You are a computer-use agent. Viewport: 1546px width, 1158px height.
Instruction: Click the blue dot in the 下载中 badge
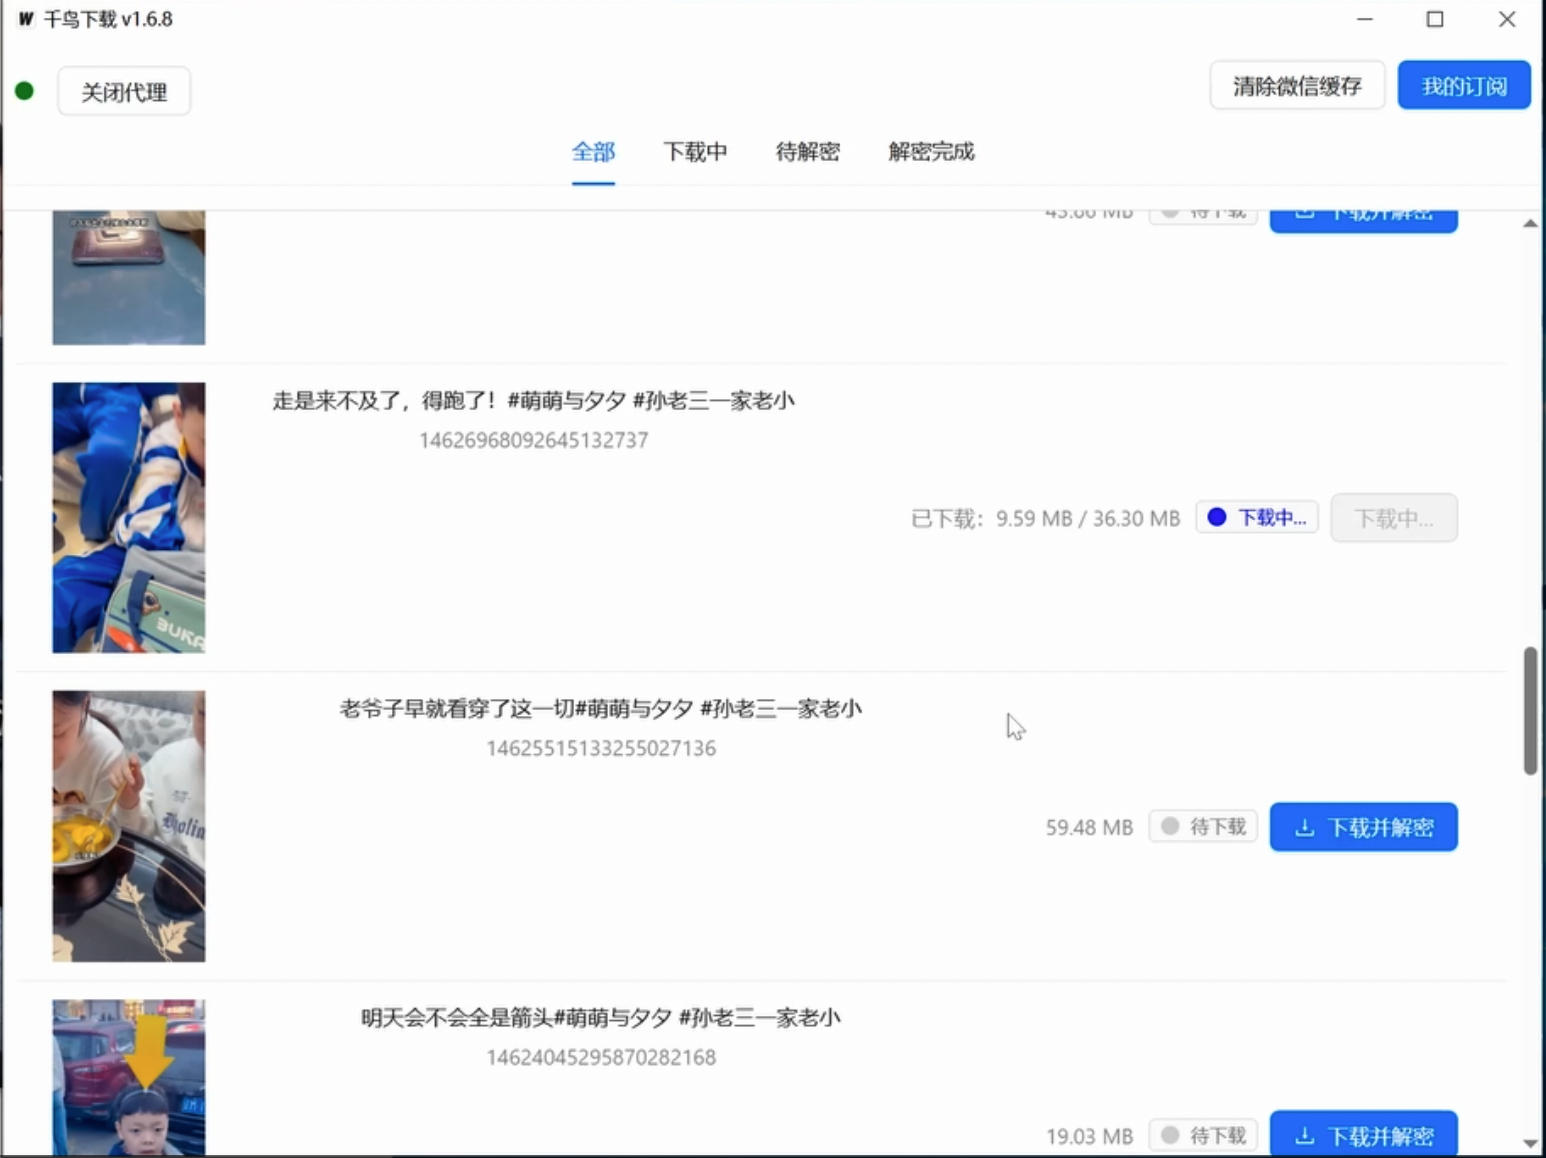coord(1216,517)
